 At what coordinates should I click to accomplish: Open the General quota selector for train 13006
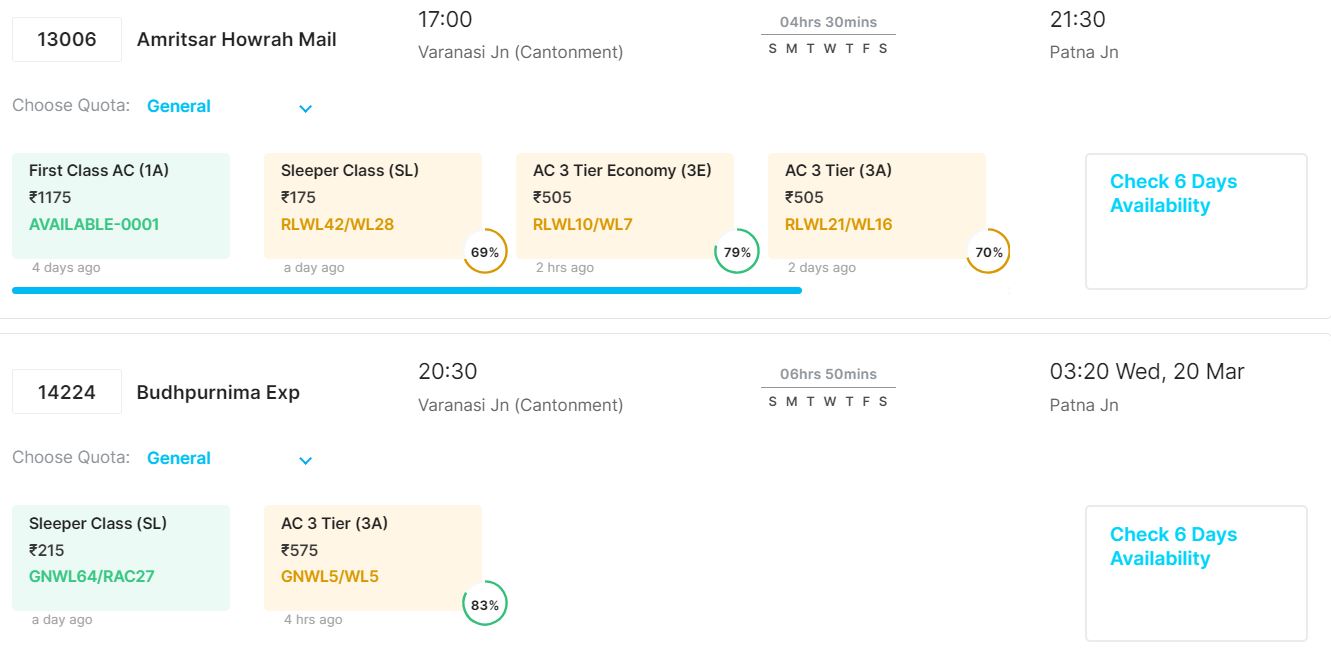click(179, 106)
